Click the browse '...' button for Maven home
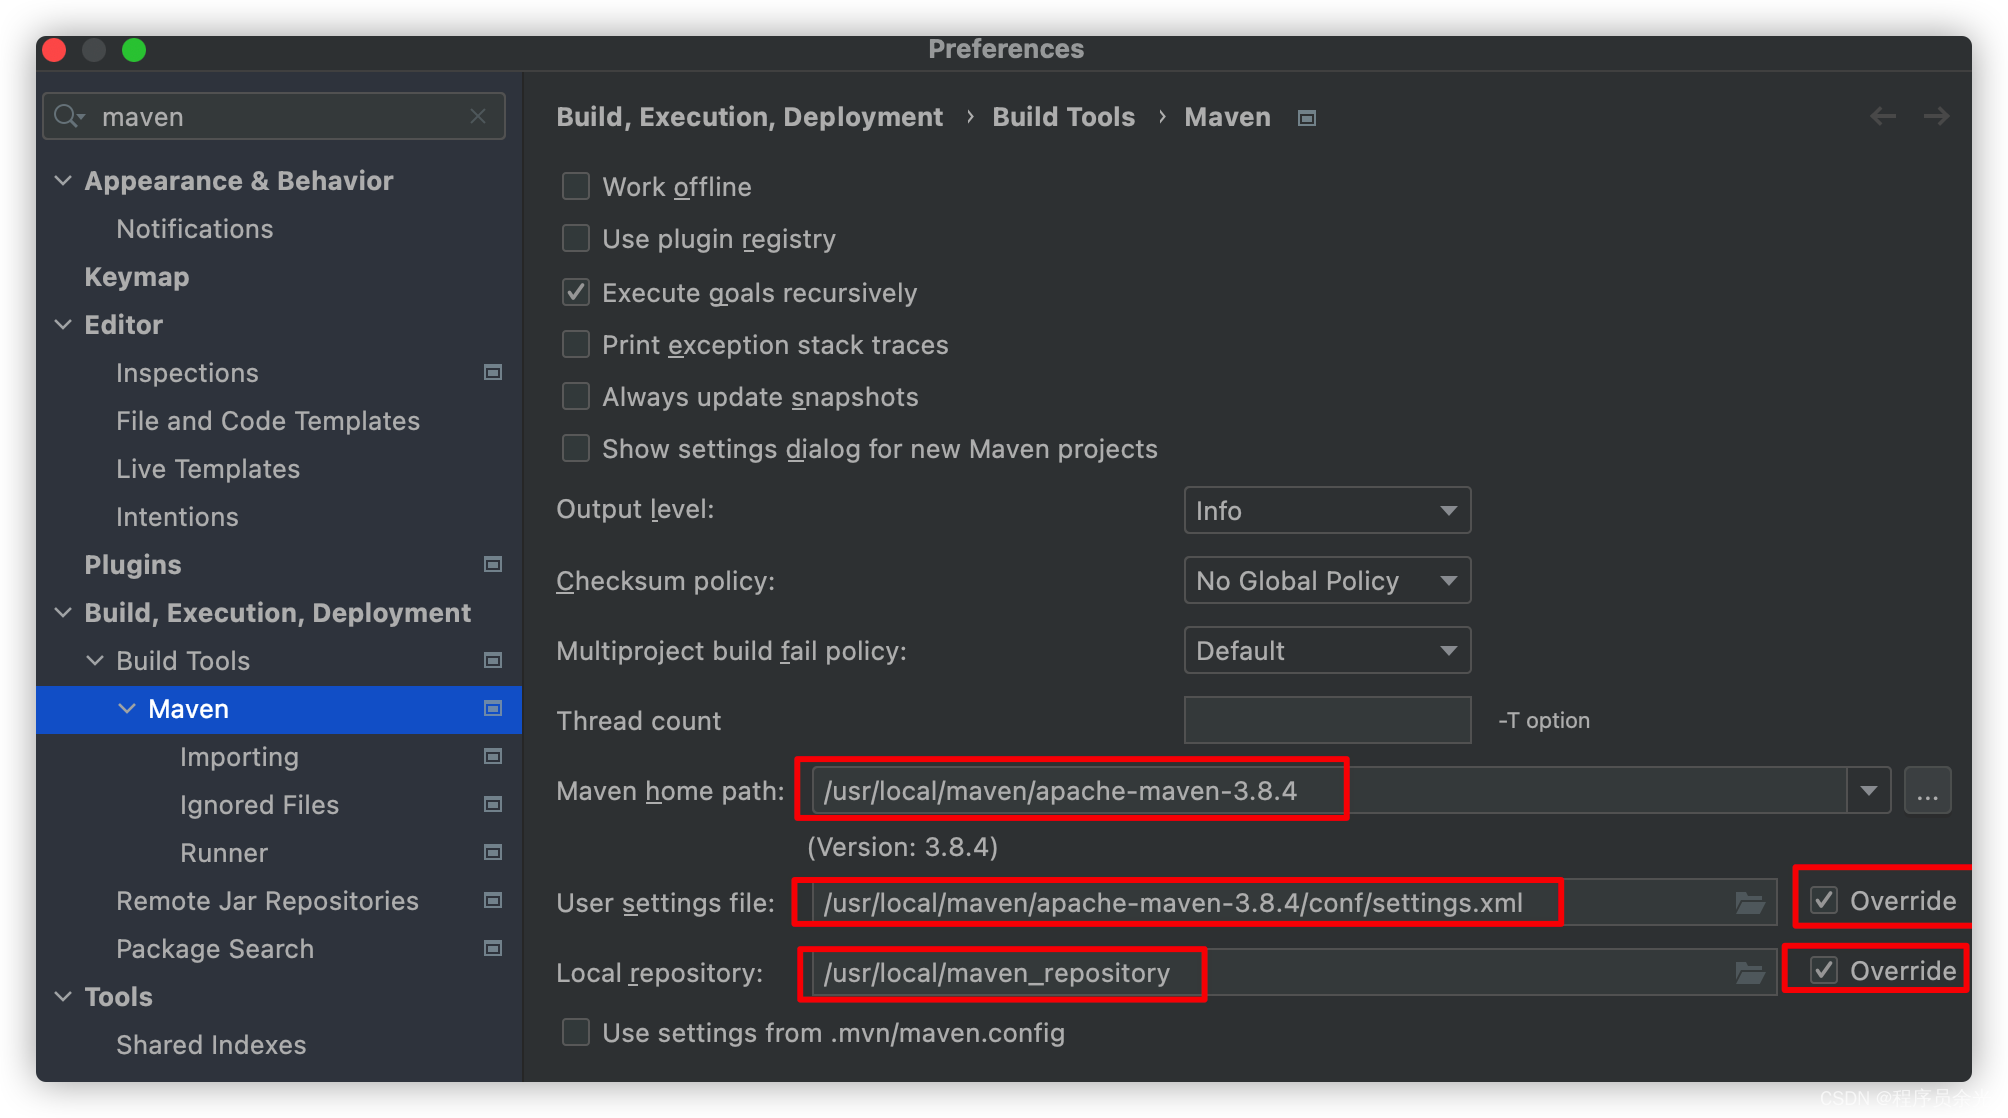The width and height of the screenshot is (2008, 1118). pos(1927,790)
